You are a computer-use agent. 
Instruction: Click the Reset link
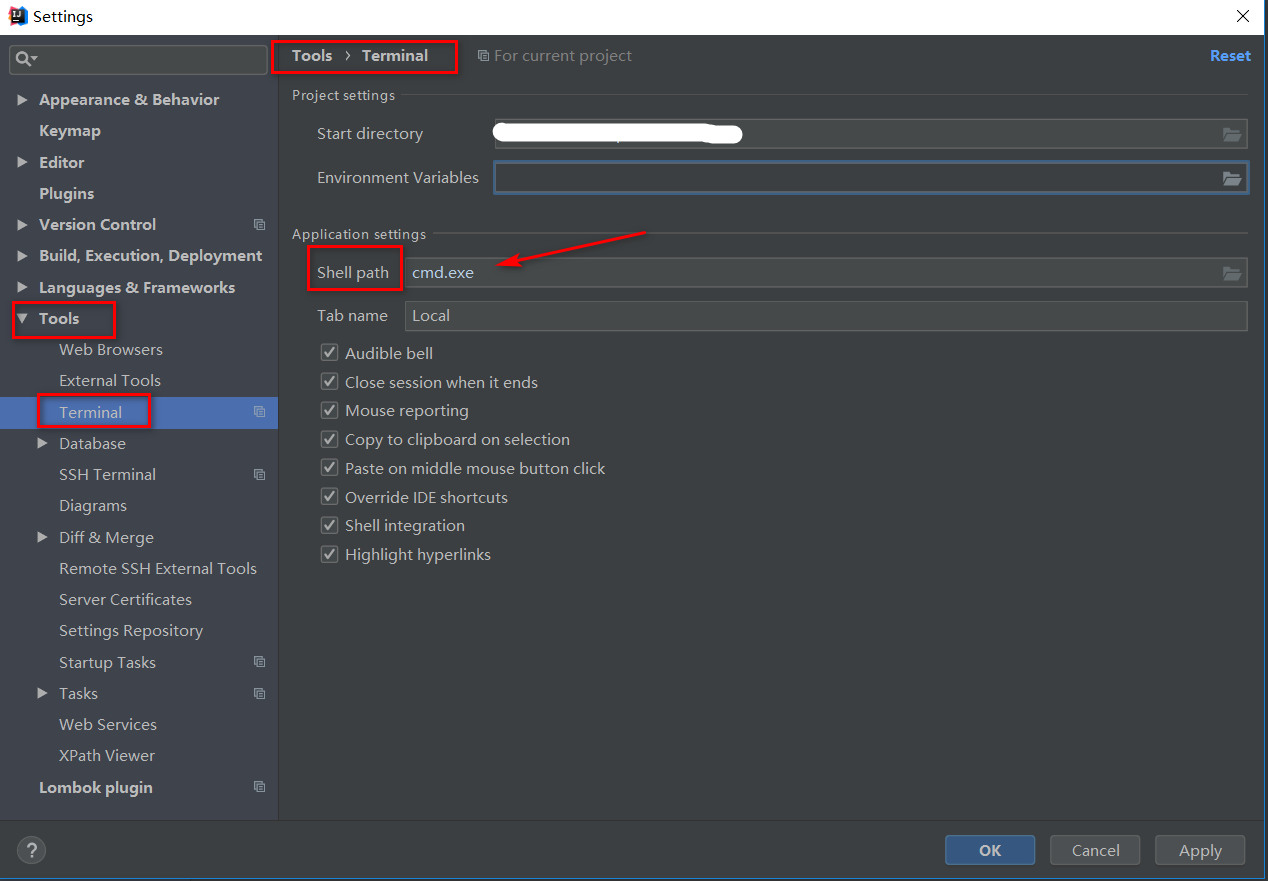pos(1230,56)
